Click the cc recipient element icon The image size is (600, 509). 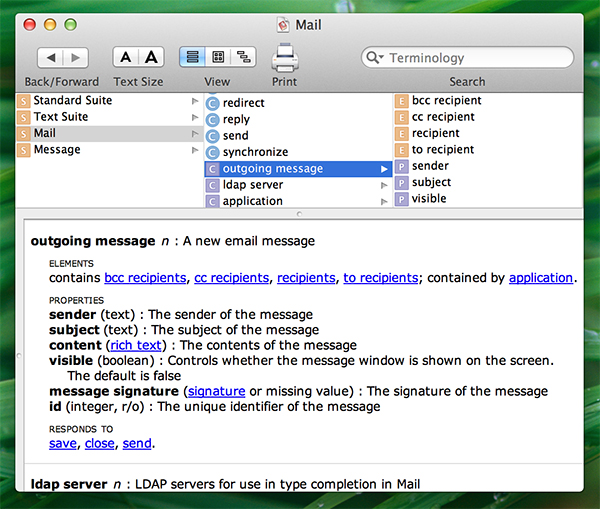point(401,117)
